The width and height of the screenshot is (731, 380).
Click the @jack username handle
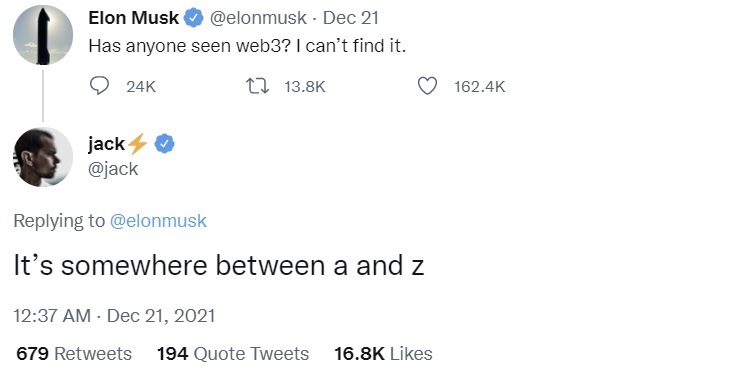click(113, 168)
